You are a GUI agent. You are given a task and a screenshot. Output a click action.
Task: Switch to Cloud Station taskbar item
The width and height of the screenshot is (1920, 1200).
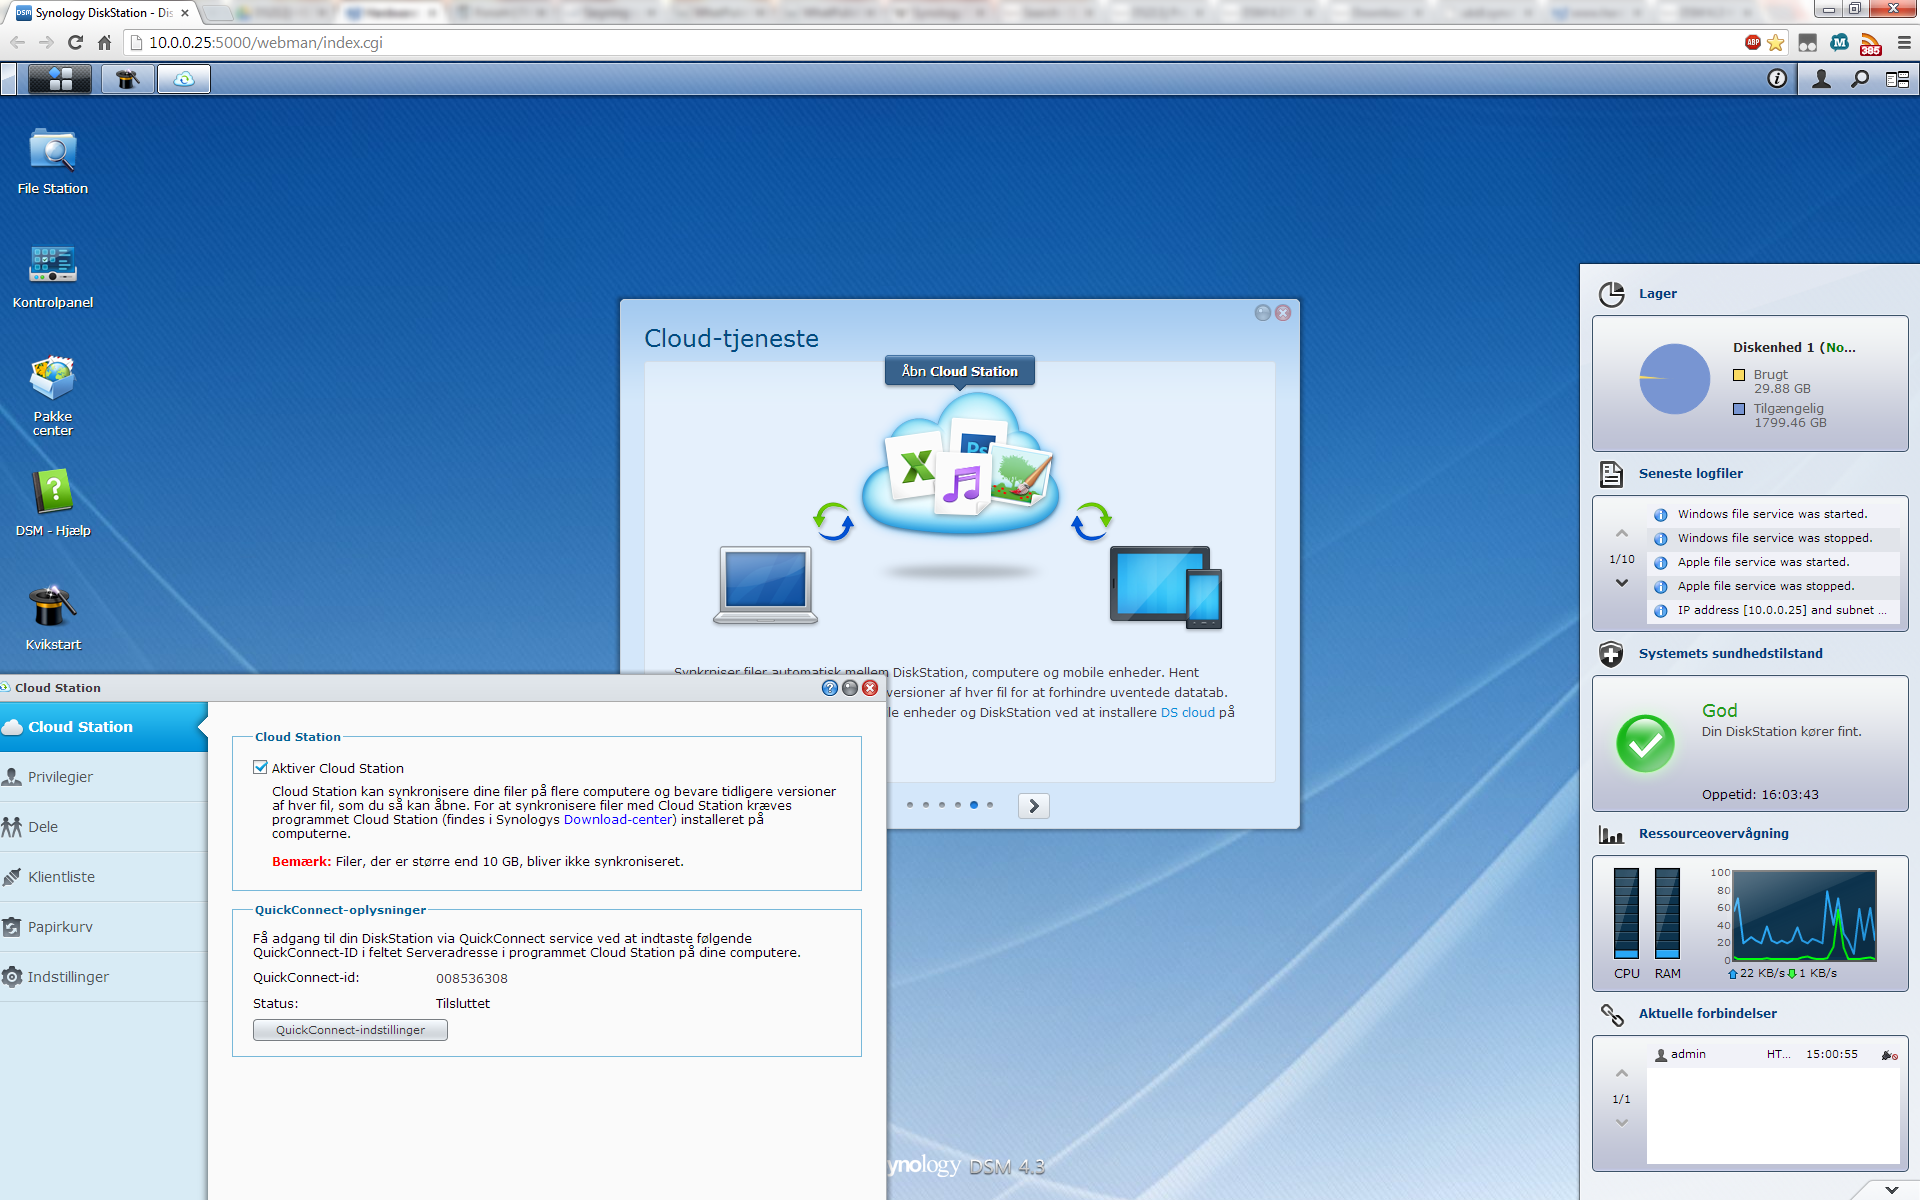point(184,79)
